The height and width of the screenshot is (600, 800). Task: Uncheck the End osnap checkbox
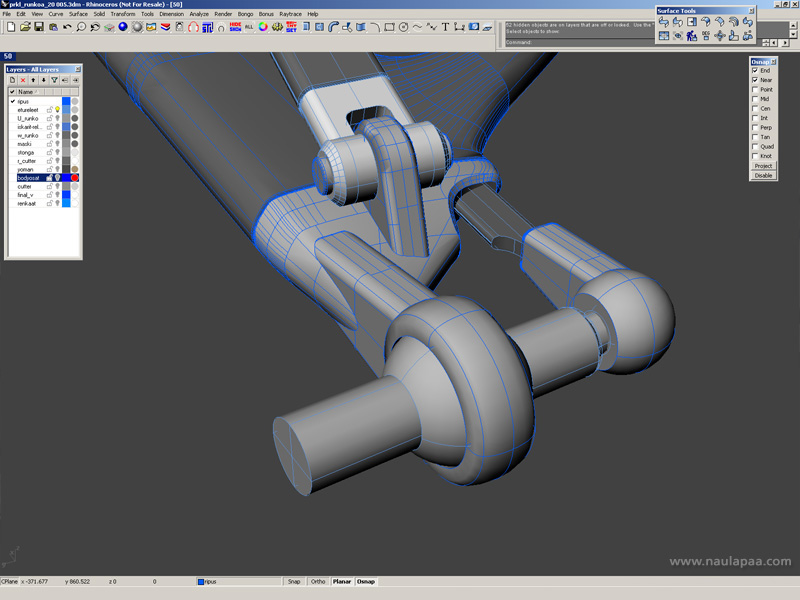tap(755, 71)
